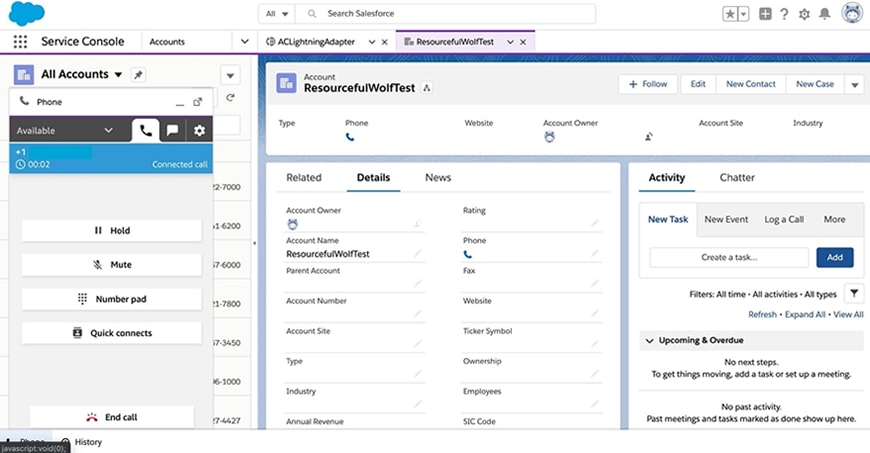Screen dimensions: 870x453
Task: Edit the Account Name field pencil
Action: pos(418,253)
